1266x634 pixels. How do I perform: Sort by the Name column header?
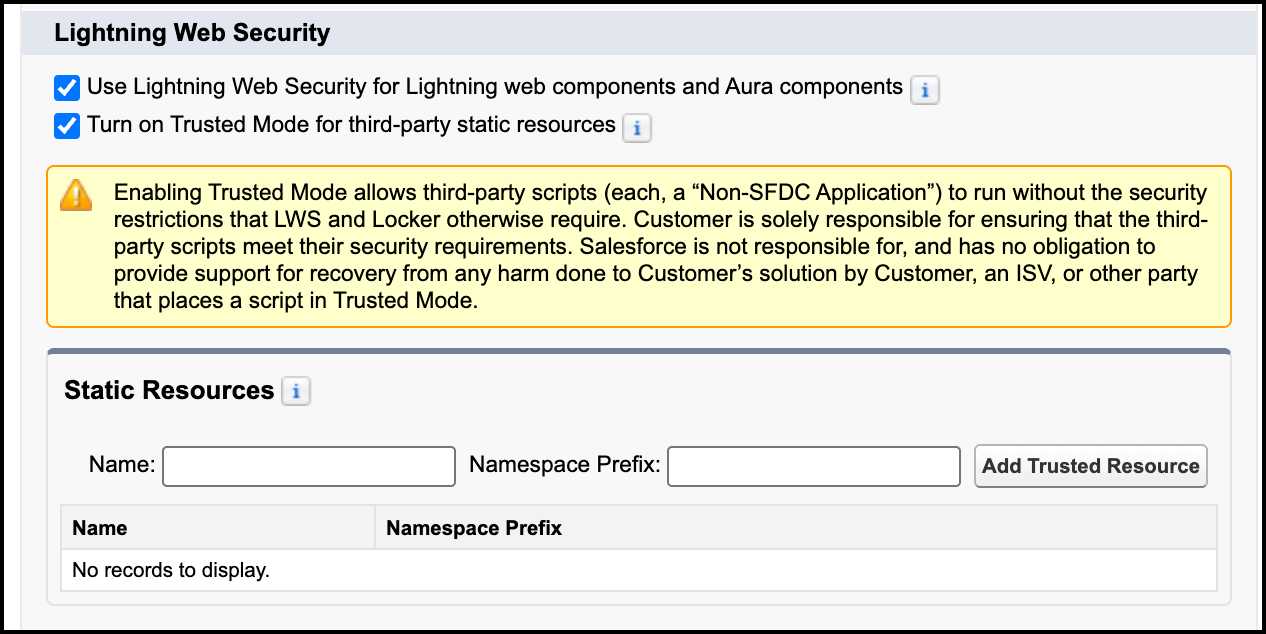[x=100, y=528]
